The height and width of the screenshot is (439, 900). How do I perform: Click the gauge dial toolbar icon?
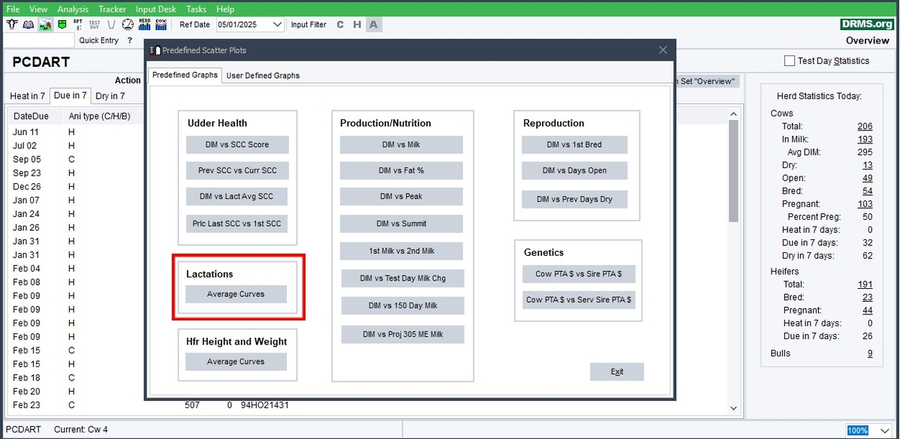[128, 25]
